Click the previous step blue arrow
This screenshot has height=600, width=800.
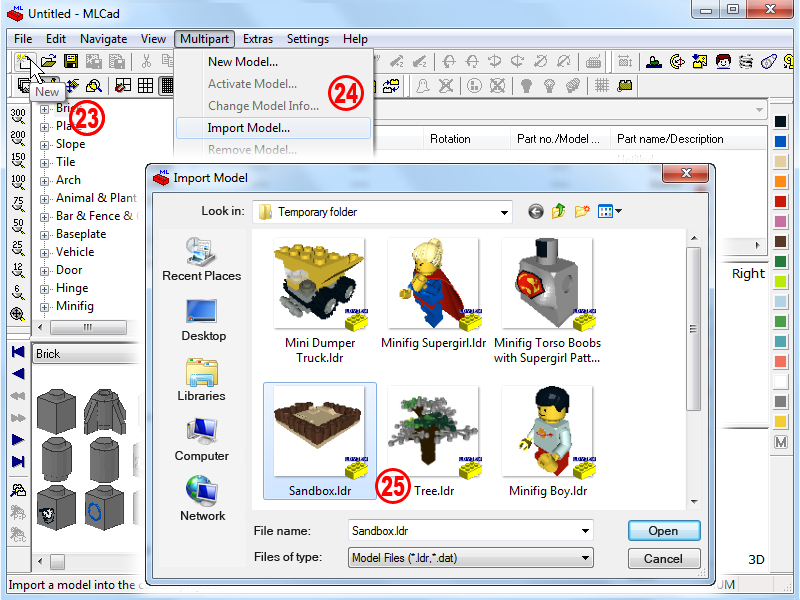tap(18, 374)
